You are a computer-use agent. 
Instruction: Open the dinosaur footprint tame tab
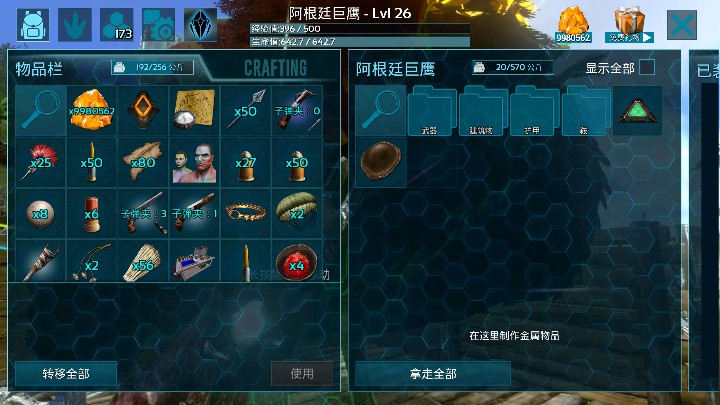75,24
